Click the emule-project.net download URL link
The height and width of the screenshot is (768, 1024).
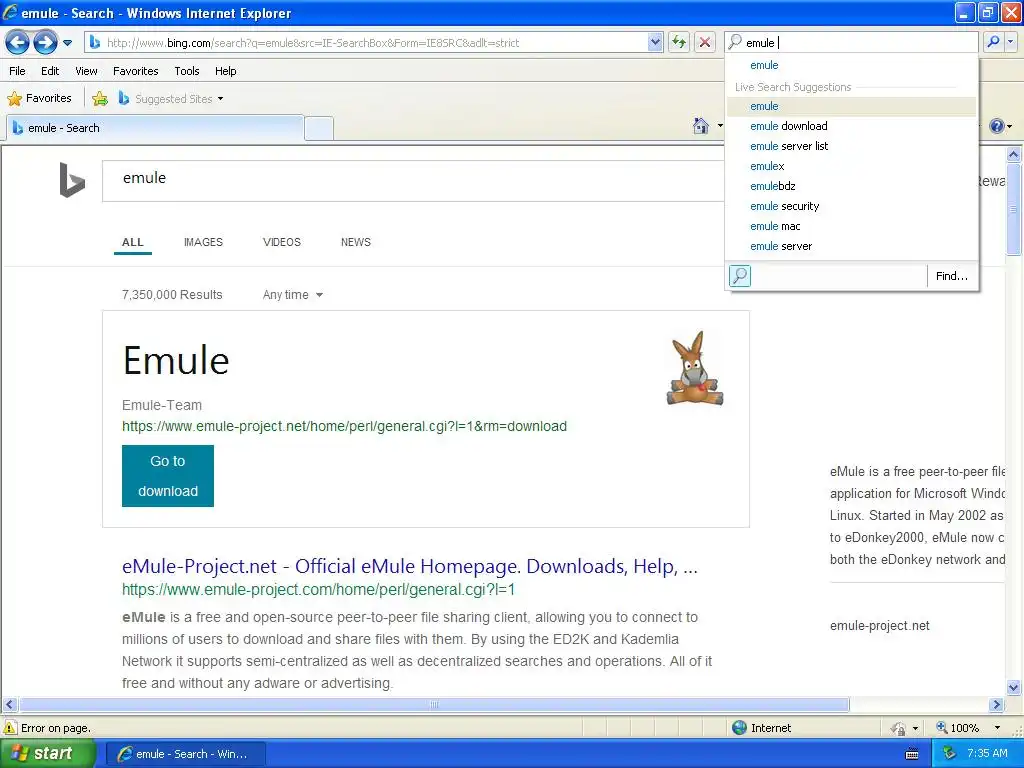click(344, 426)
